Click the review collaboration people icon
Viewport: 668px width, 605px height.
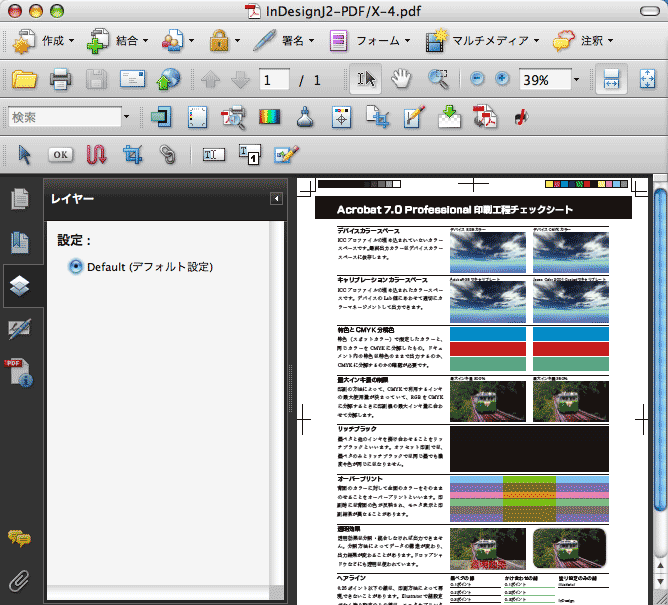tap(173, 41)
